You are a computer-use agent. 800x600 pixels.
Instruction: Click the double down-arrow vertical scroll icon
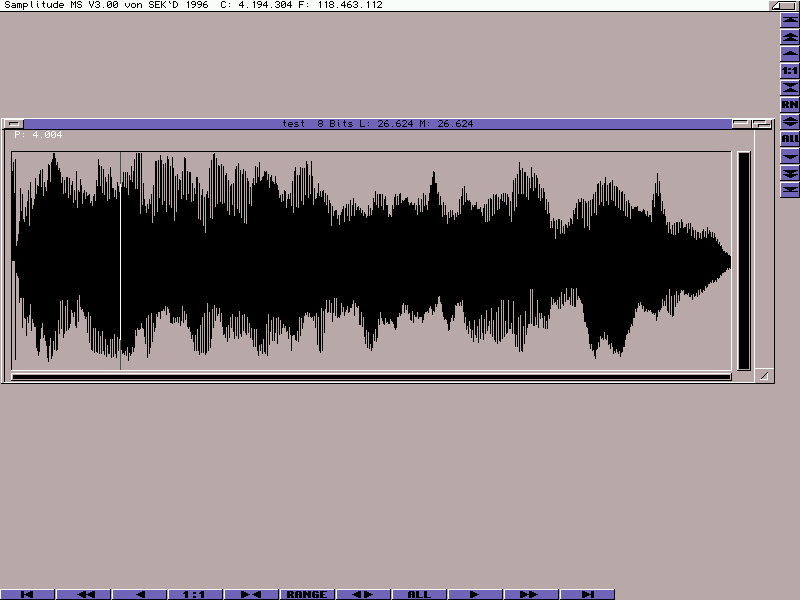790,173
